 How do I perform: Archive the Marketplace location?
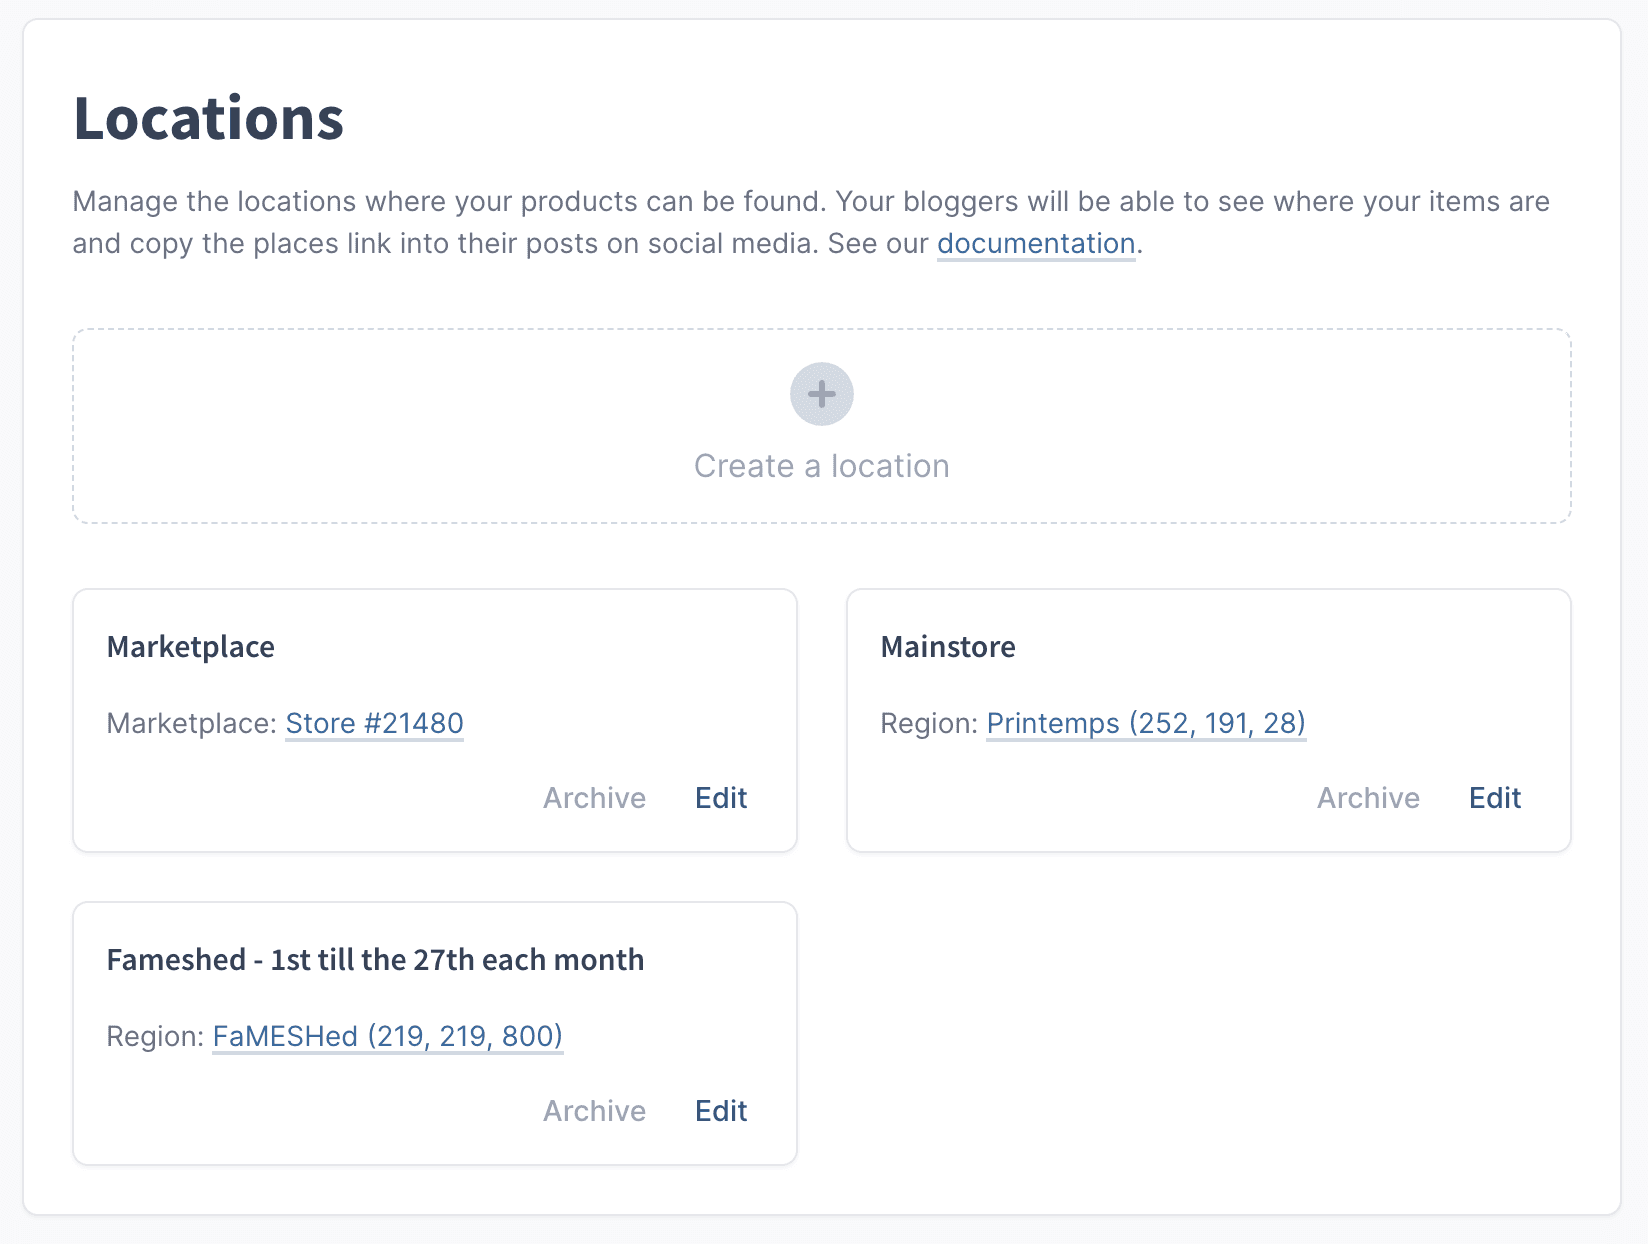point(594,798)
